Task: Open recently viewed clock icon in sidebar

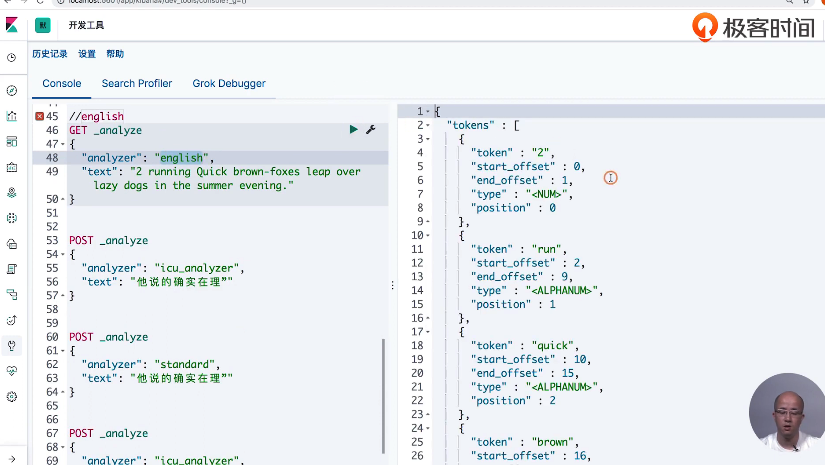Action: 12,57
